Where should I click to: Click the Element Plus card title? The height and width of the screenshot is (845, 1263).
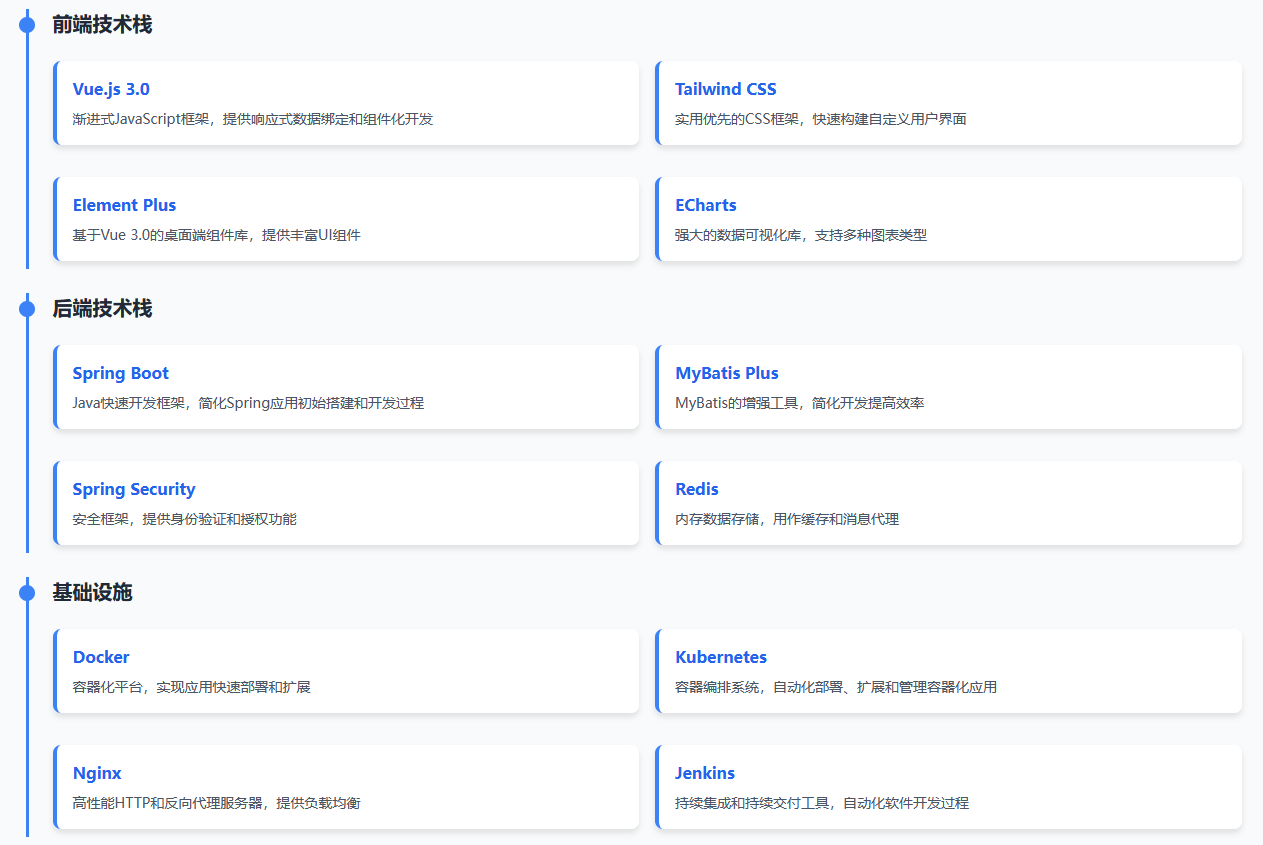point(124,205)
